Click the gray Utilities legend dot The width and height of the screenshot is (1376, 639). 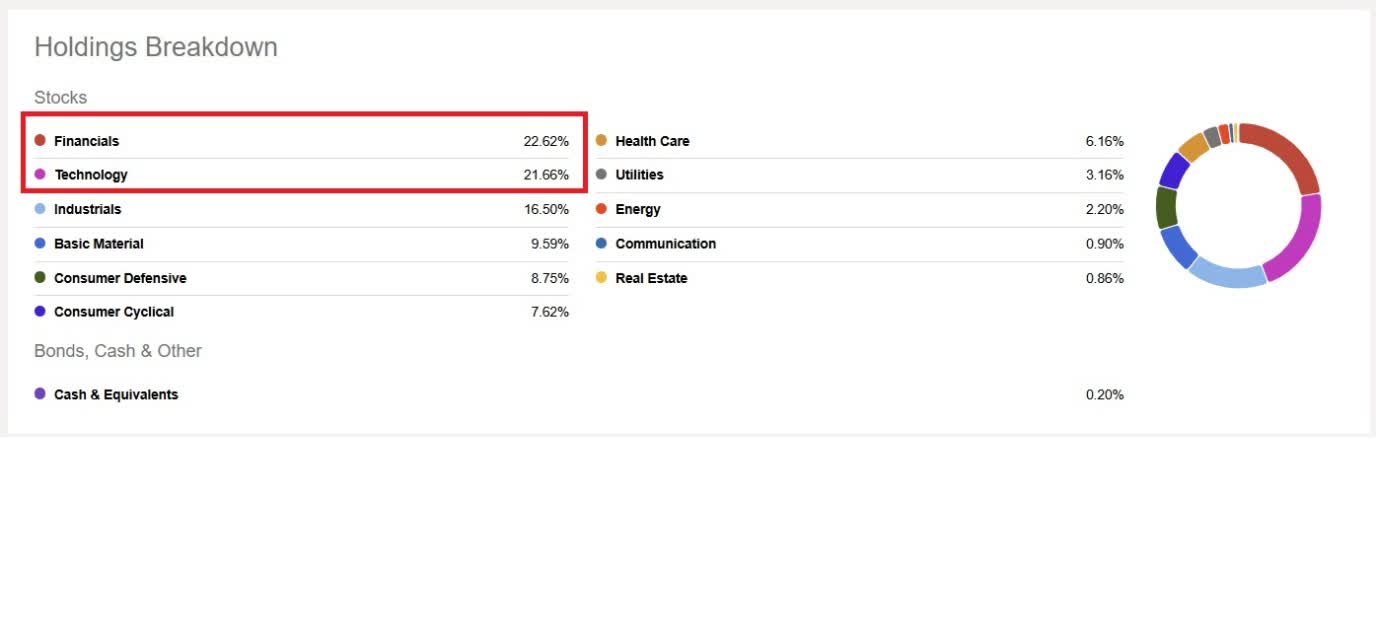click(x=601, y=175)
